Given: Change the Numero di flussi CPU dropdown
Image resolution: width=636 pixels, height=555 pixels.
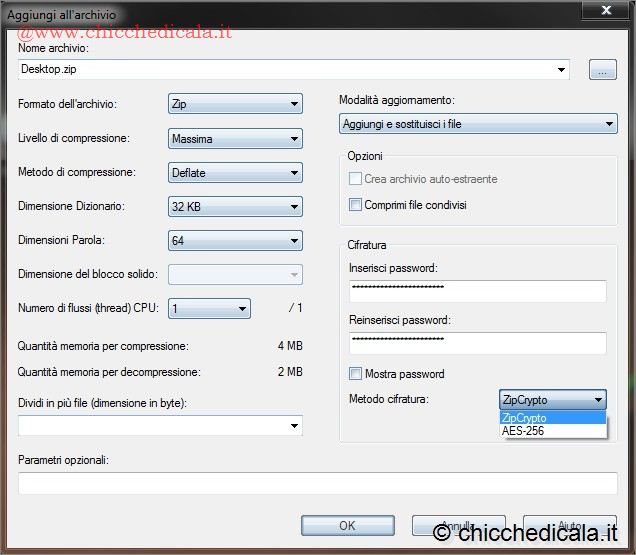Looking at the screenshot, I should tap(209, 309).
